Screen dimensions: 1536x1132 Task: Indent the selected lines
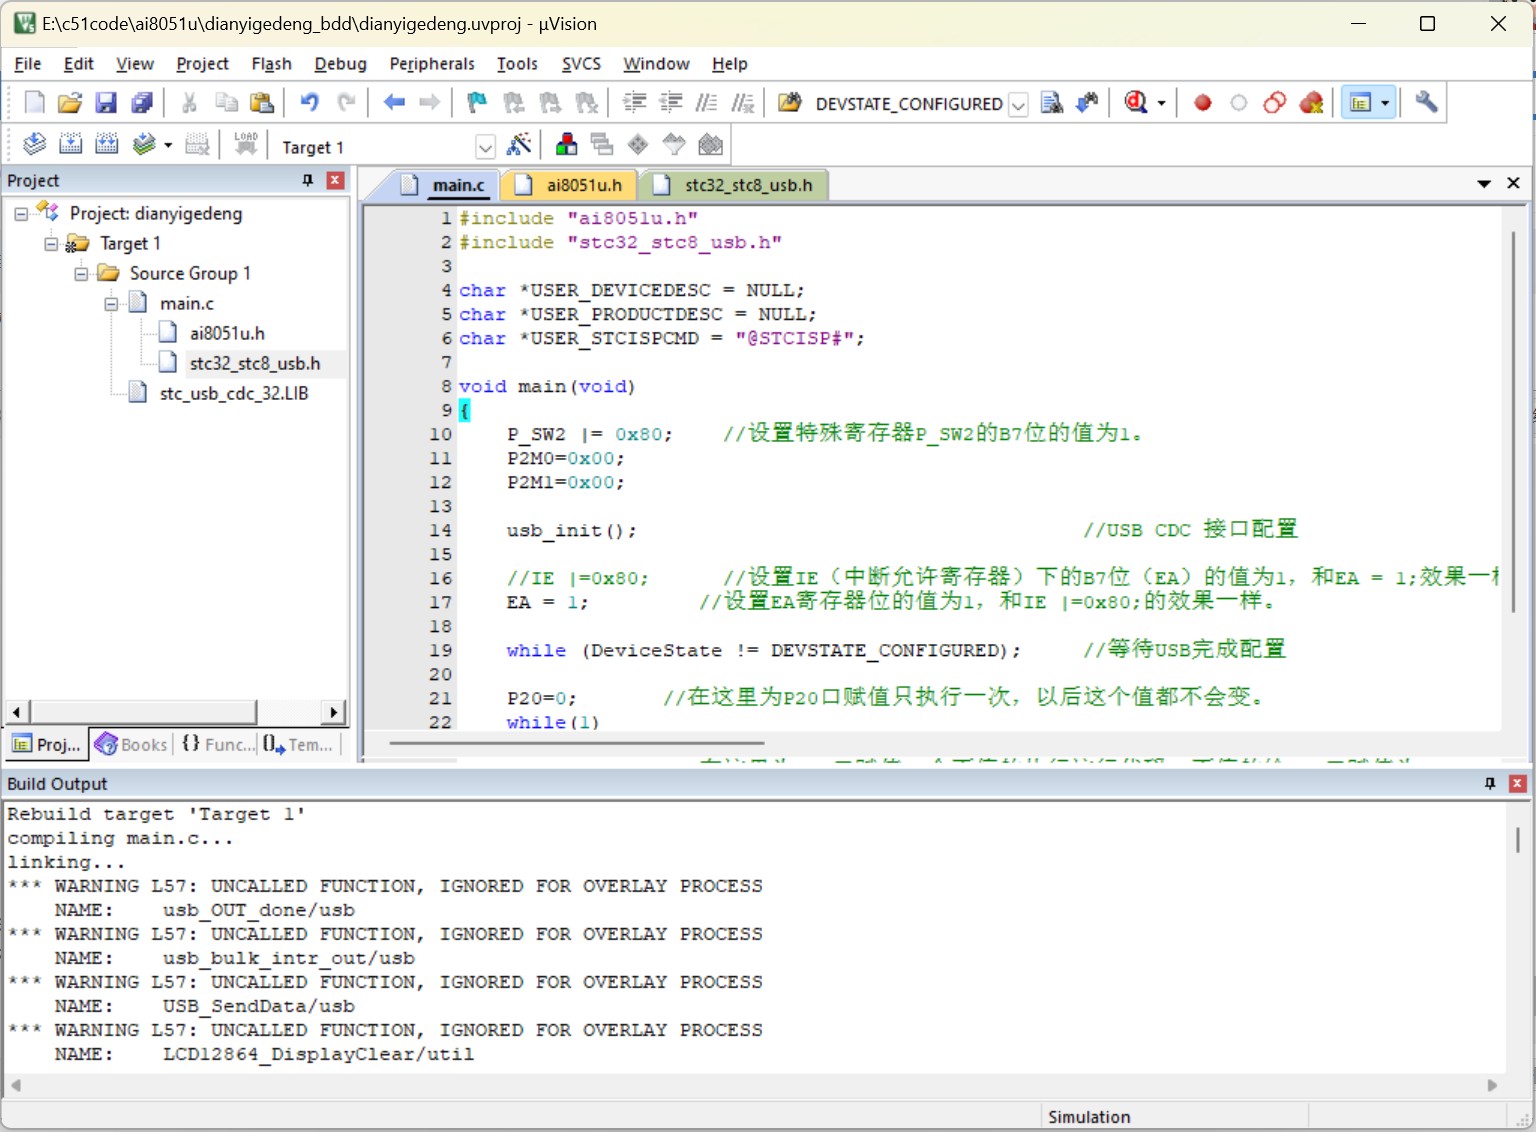tap(634, 102)
